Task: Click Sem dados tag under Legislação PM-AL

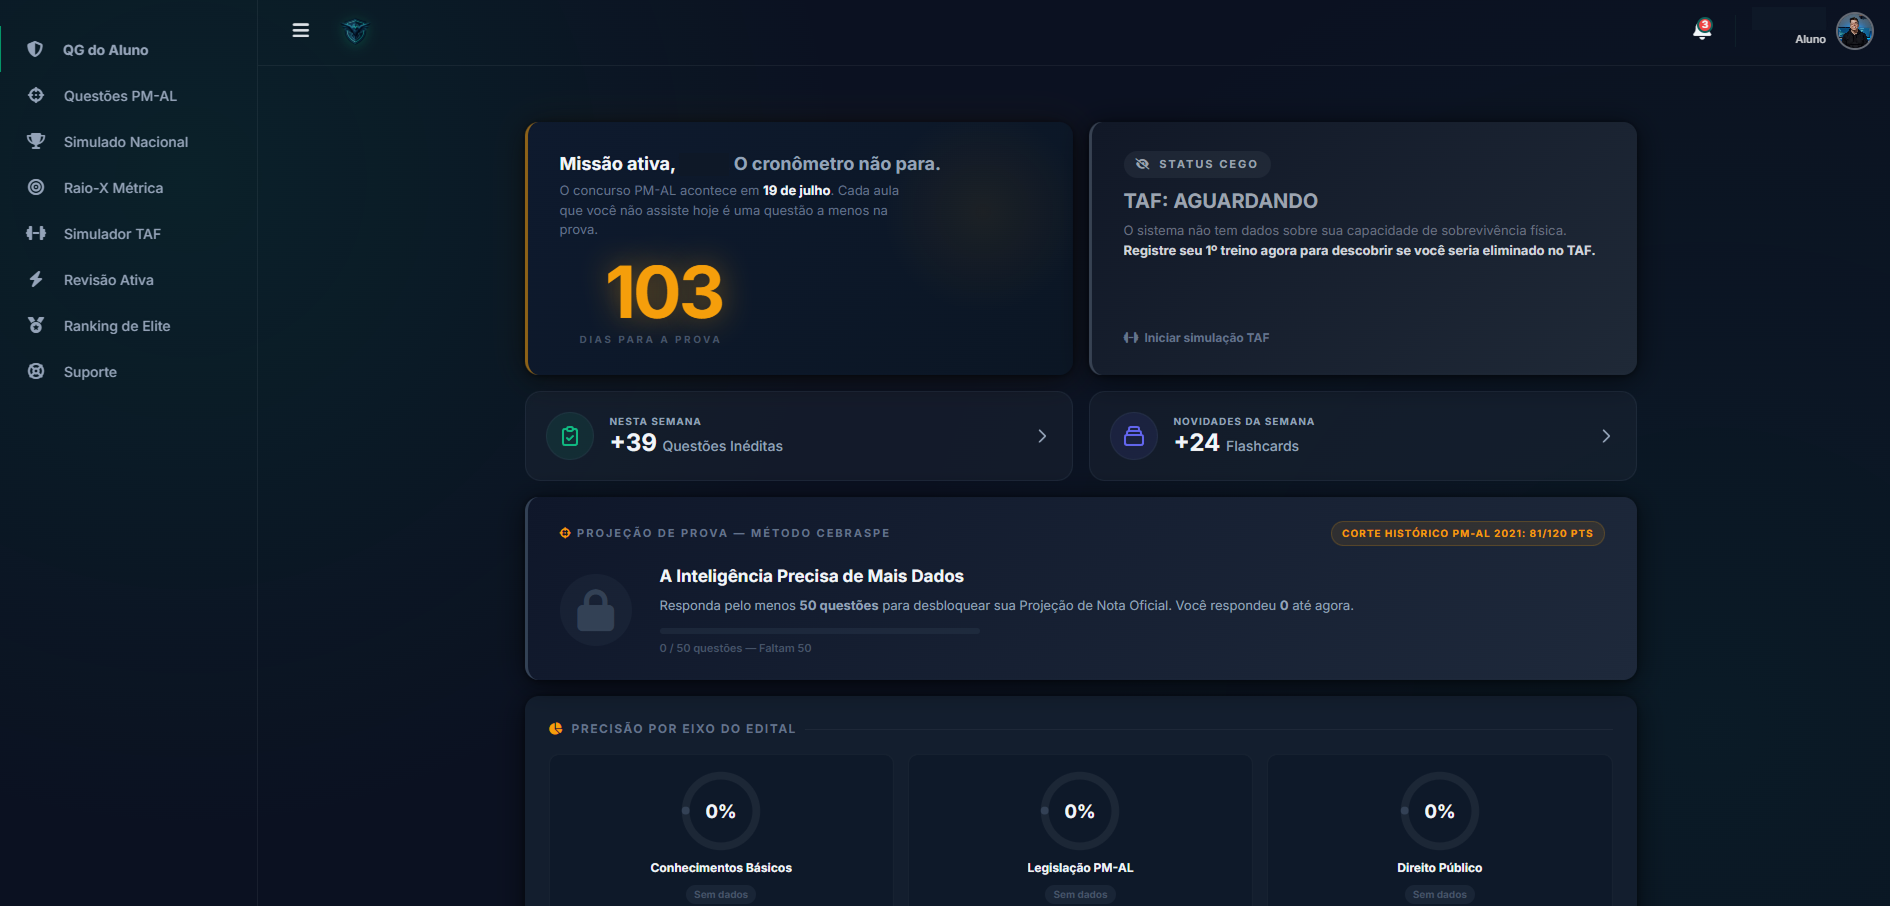Action: tap(1080, 895)
